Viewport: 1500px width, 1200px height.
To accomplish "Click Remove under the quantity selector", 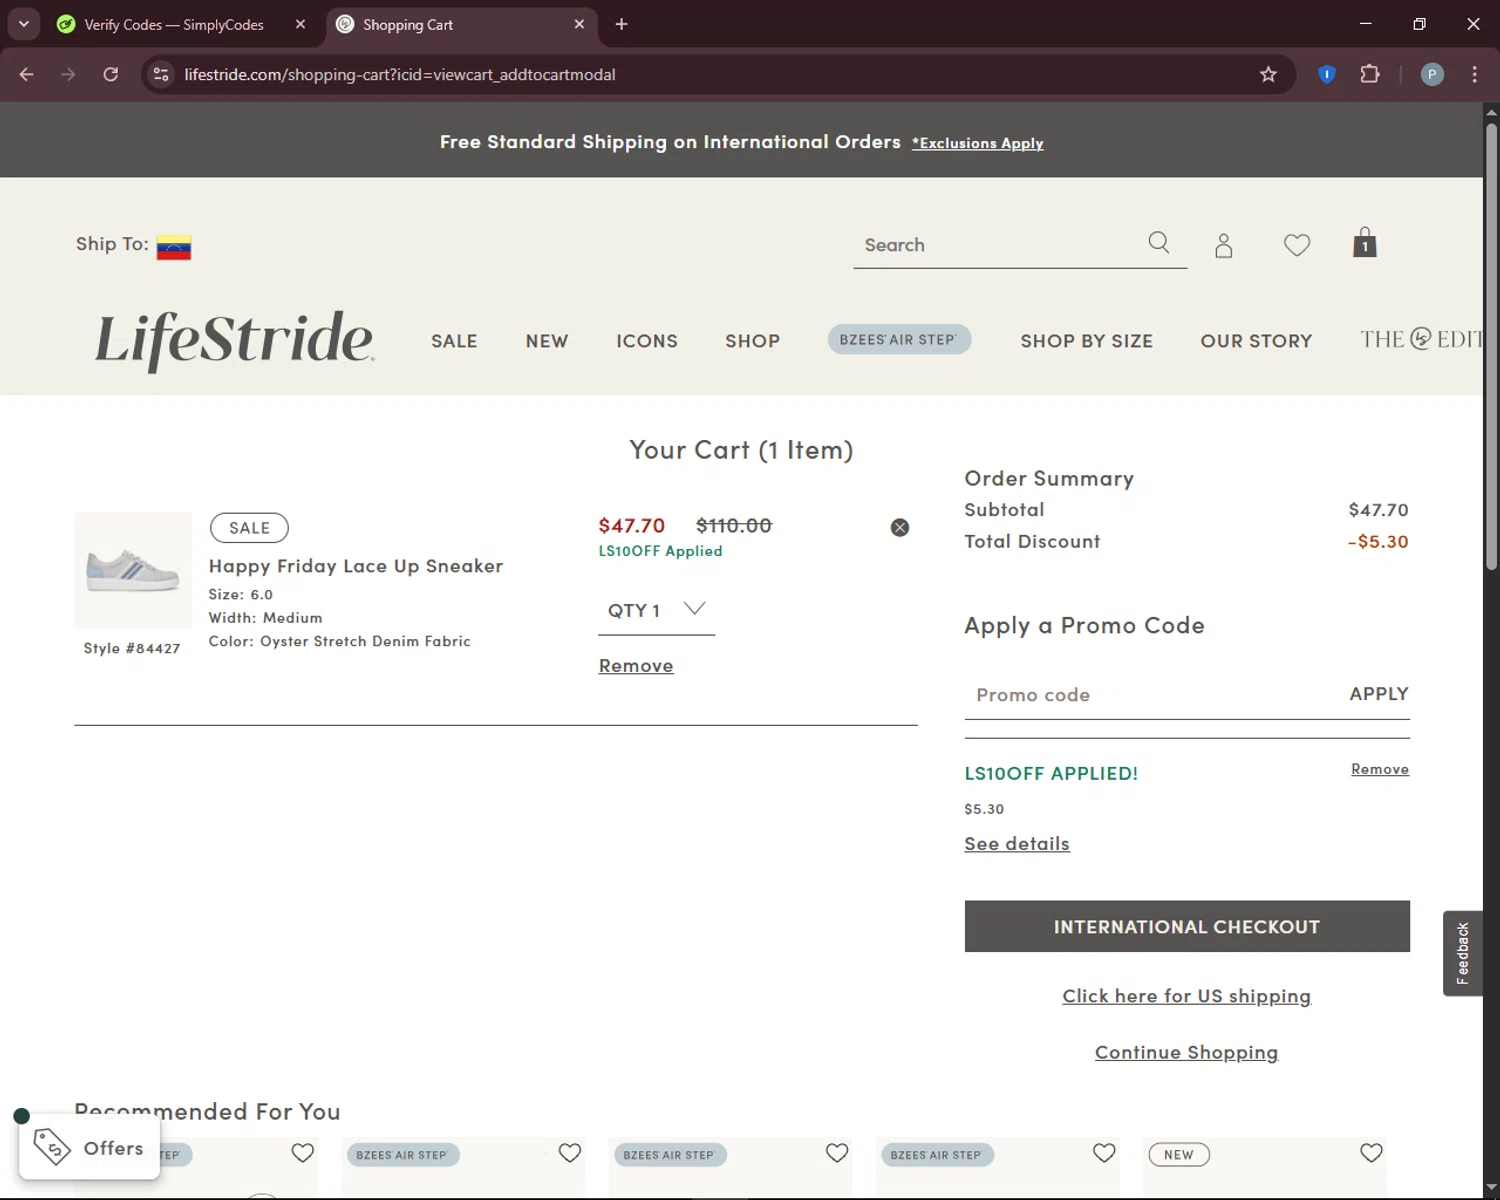I will [636, 666].
